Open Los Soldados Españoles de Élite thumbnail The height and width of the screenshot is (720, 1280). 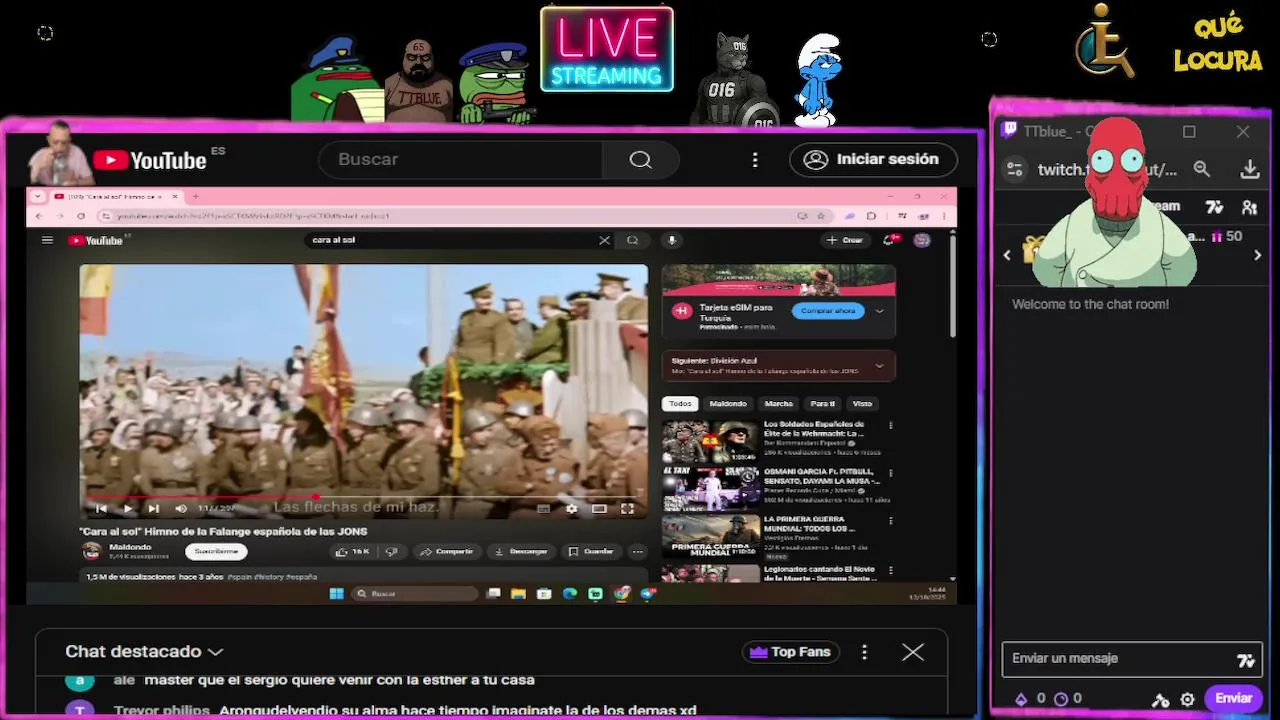click(x=711, y=441)
